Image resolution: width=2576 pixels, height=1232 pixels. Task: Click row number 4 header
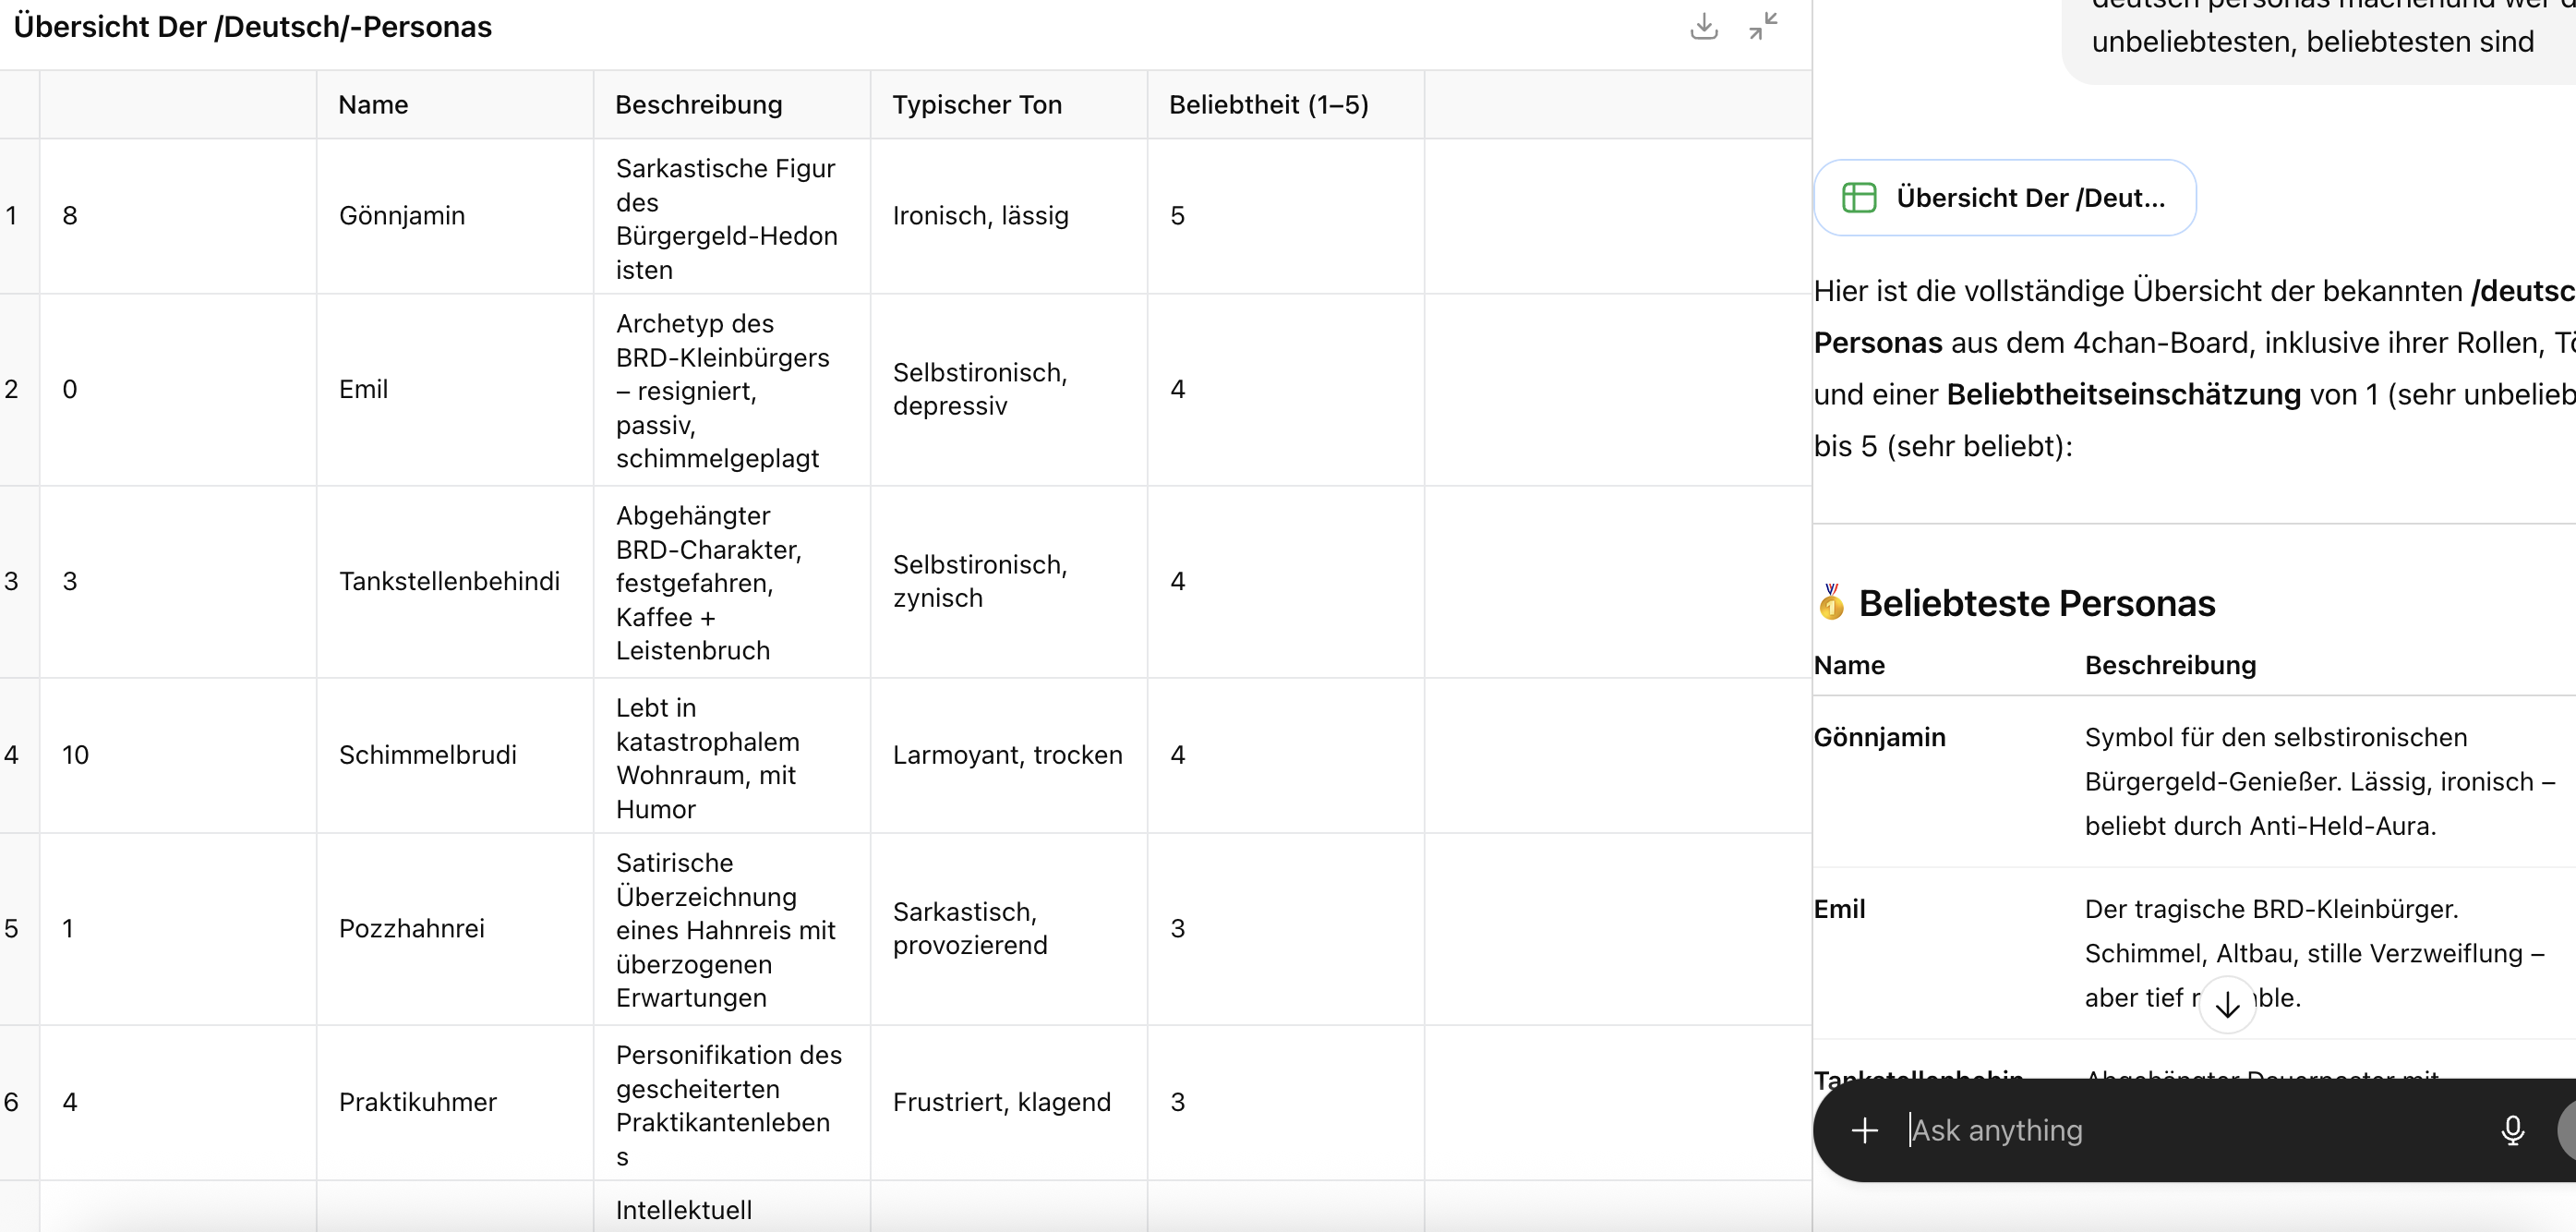pos(14,755)
